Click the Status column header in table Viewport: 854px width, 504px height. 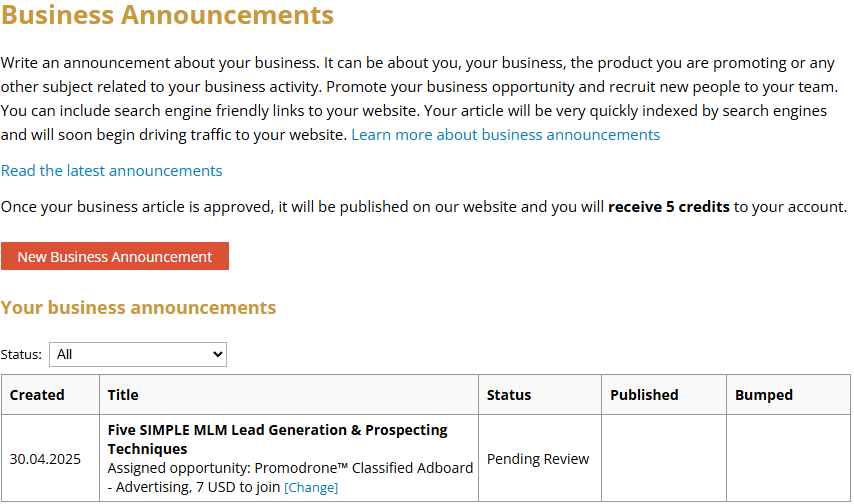tap(509, 395)
